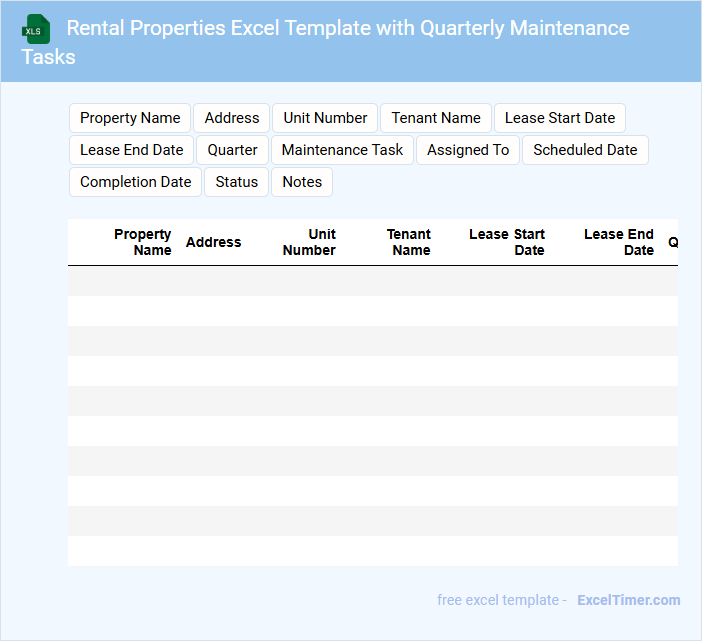
Task: Click the first empty table row
Action: coord(372,281)
